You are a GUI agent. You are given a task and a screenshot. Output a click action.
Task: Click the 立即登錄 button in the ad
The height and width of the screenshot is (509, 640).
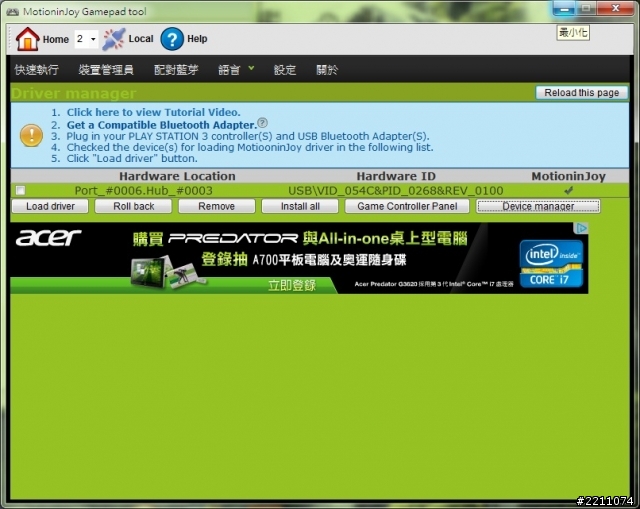pyautogui.click(x=292, y=285)
